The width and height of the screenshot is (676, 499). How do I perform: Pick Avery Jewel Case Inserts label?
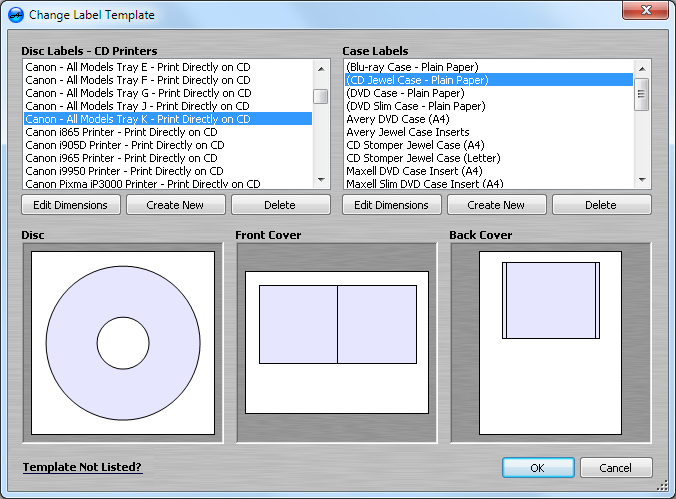click(489, 132)
